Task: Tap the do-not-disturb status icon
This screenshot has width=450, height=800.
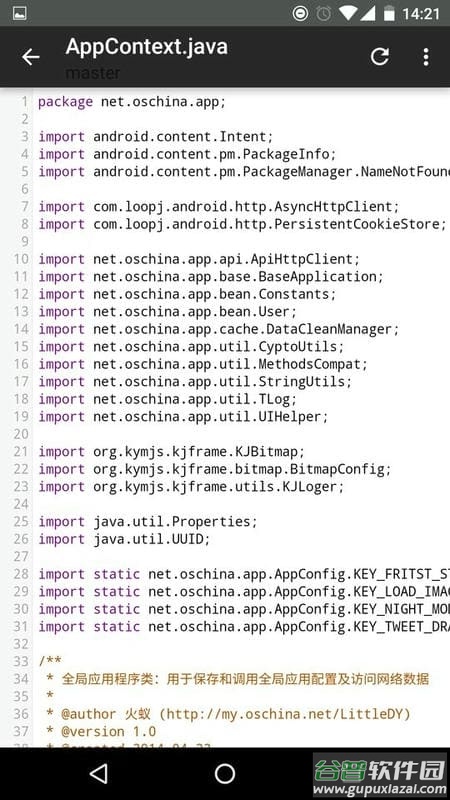Action: (x=301, y=13)
